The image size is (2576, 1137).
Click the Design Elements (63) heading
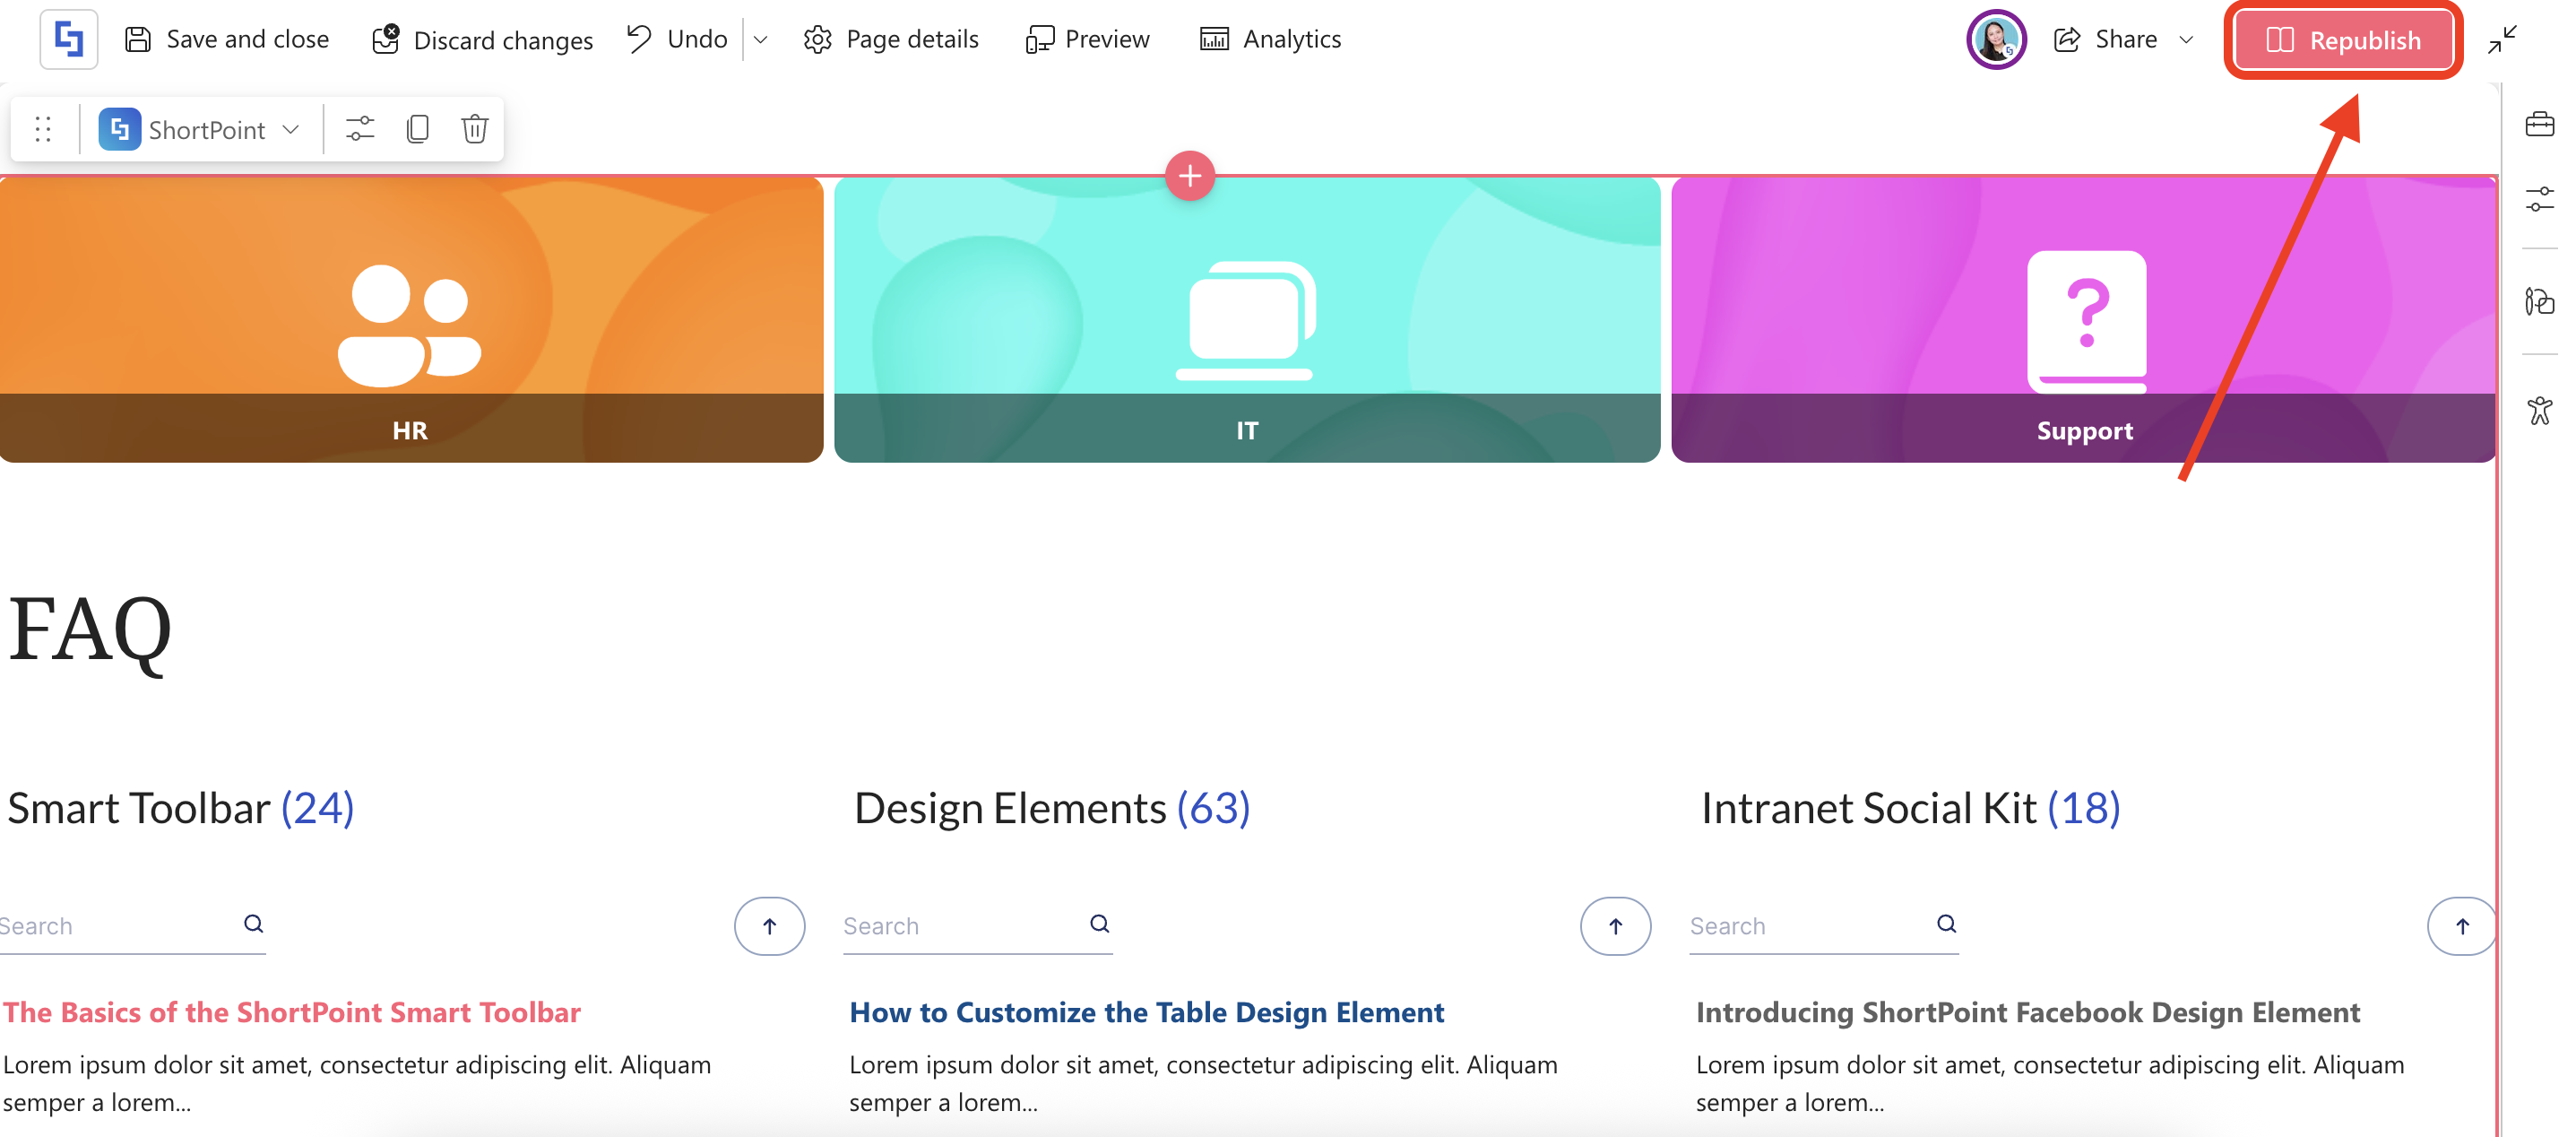coord(1052,808)
